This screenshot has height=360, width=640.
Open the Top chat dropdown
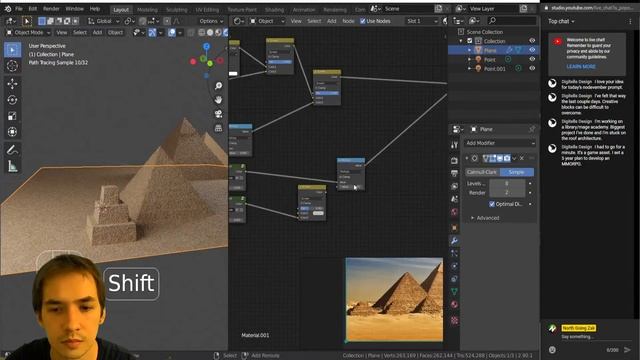coord(561,21)
